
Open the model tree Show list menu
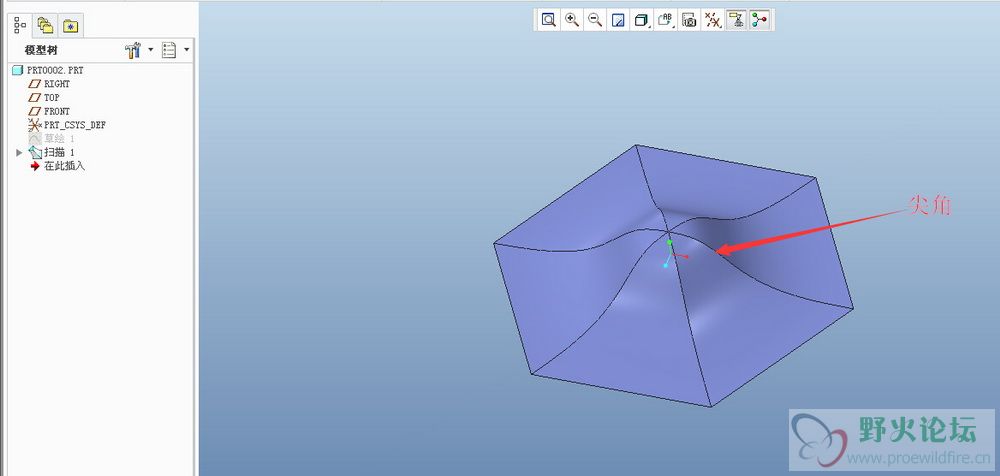pyautogui.click(x=175, y=50)
